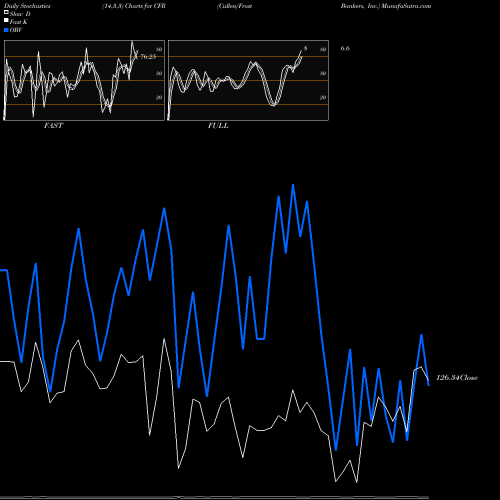Select the 'Daily Stochastics' title text

pos(27,6)
